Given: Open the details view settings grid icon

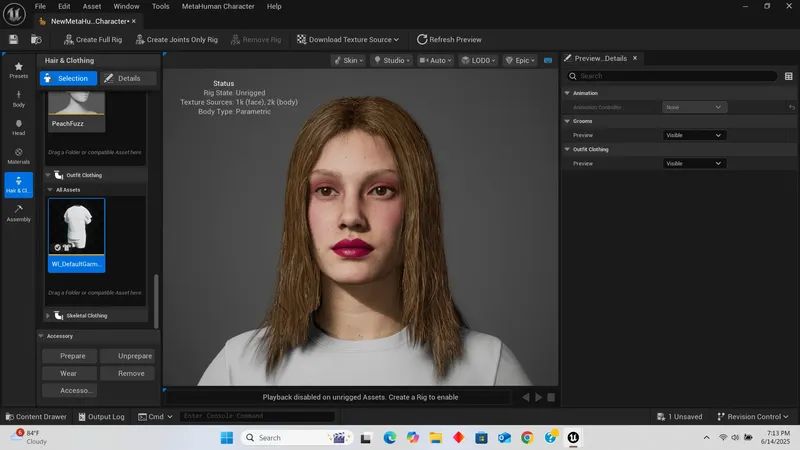Looking at the screenshot, I should (788, 76).
